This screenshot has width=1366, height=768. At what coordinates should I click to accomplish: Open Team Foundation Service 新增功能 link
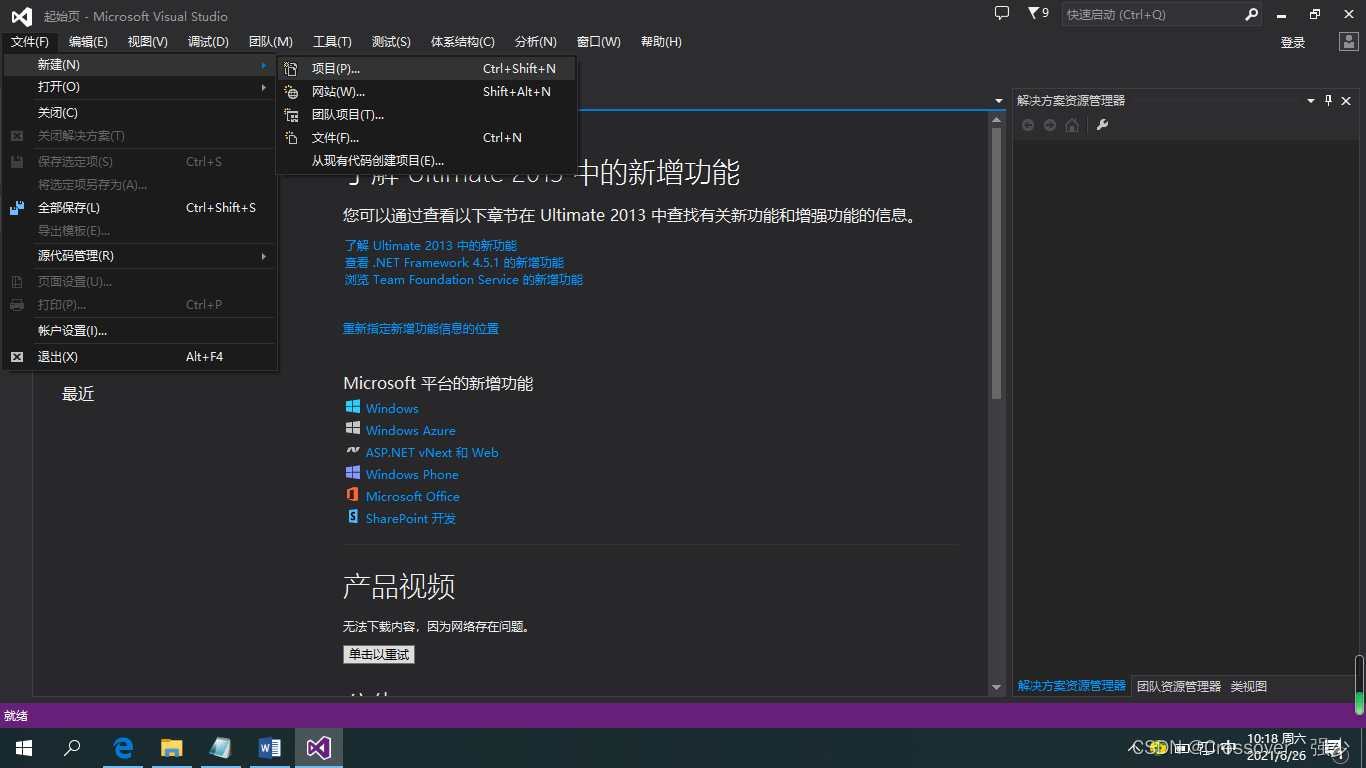(x=463, y=280)
